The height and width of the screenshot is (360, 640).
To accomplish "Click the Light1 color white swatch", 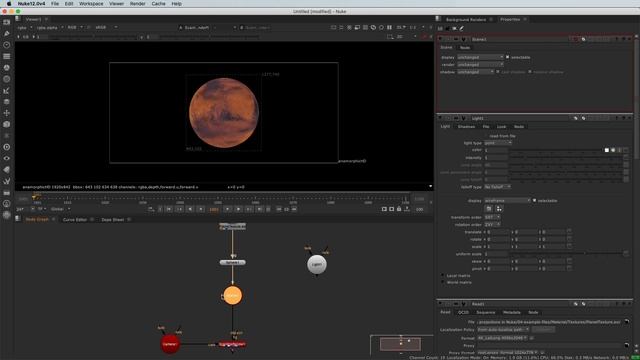I will 607,150.
